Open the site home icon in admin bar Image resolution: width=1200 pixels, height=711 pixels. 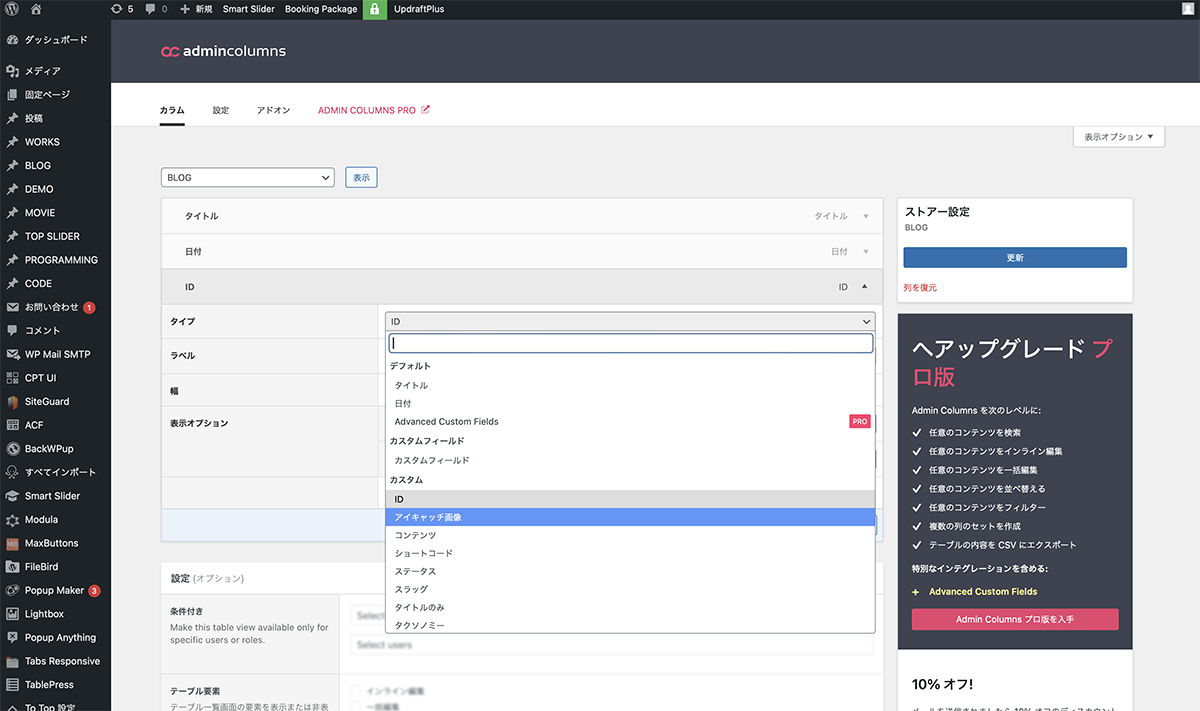[36, 9]
